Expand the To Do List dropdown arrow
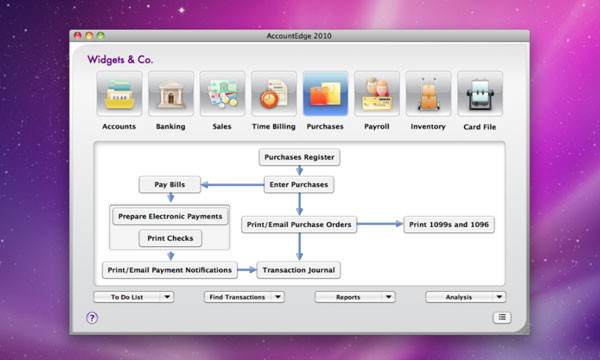The width and height of the screenshot is (600, 360). point(167,297)
